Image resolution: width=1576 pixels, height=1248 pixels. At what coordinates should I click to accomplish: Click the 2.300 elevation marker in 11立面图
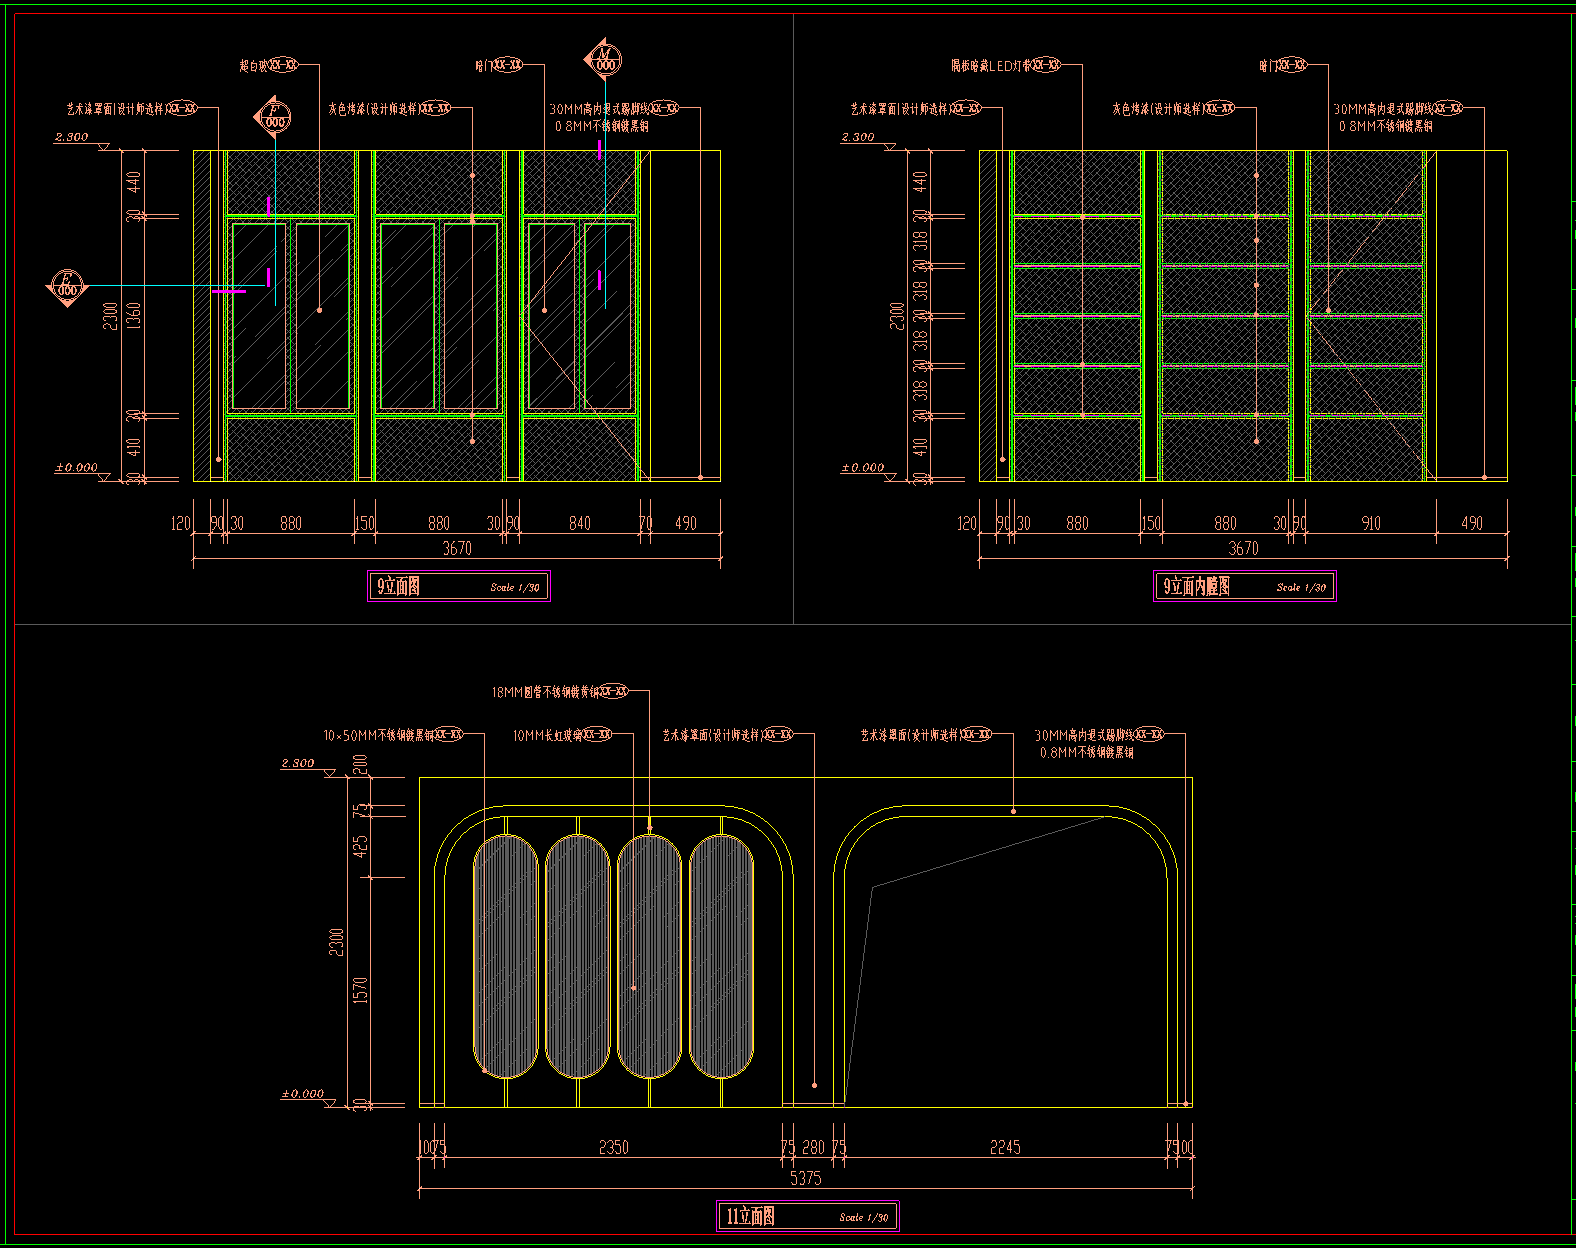(298, 764)
